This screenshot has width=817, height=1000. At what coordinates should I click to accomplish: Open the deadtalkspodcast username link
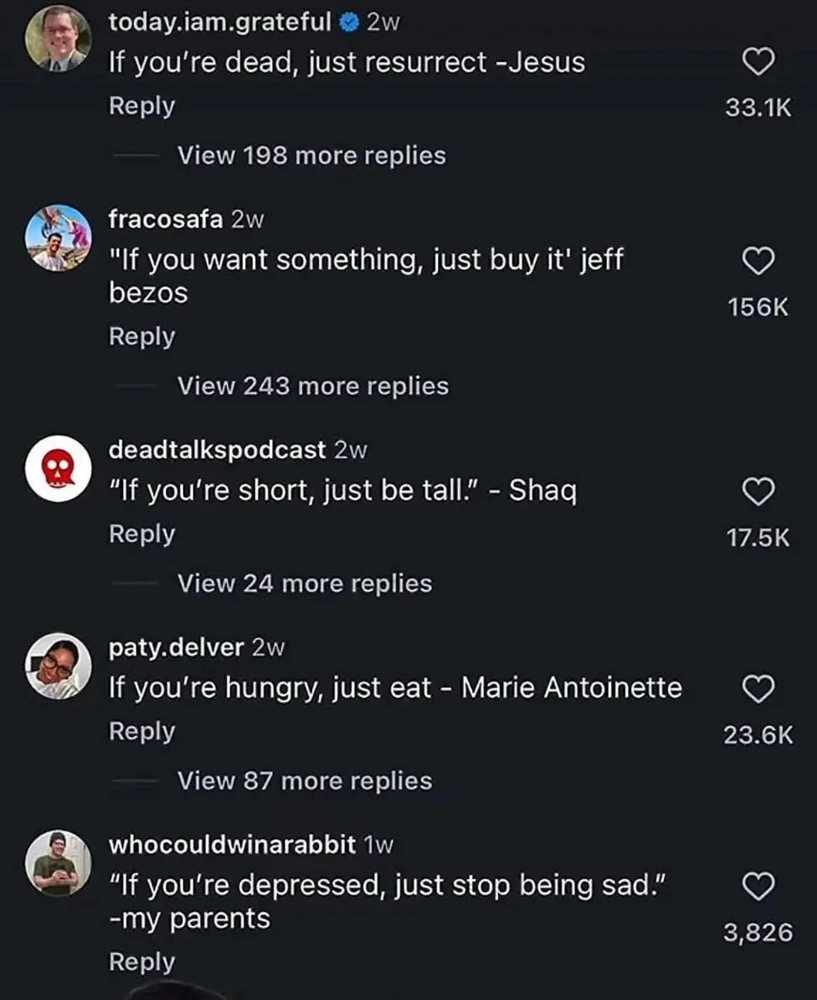217,450
